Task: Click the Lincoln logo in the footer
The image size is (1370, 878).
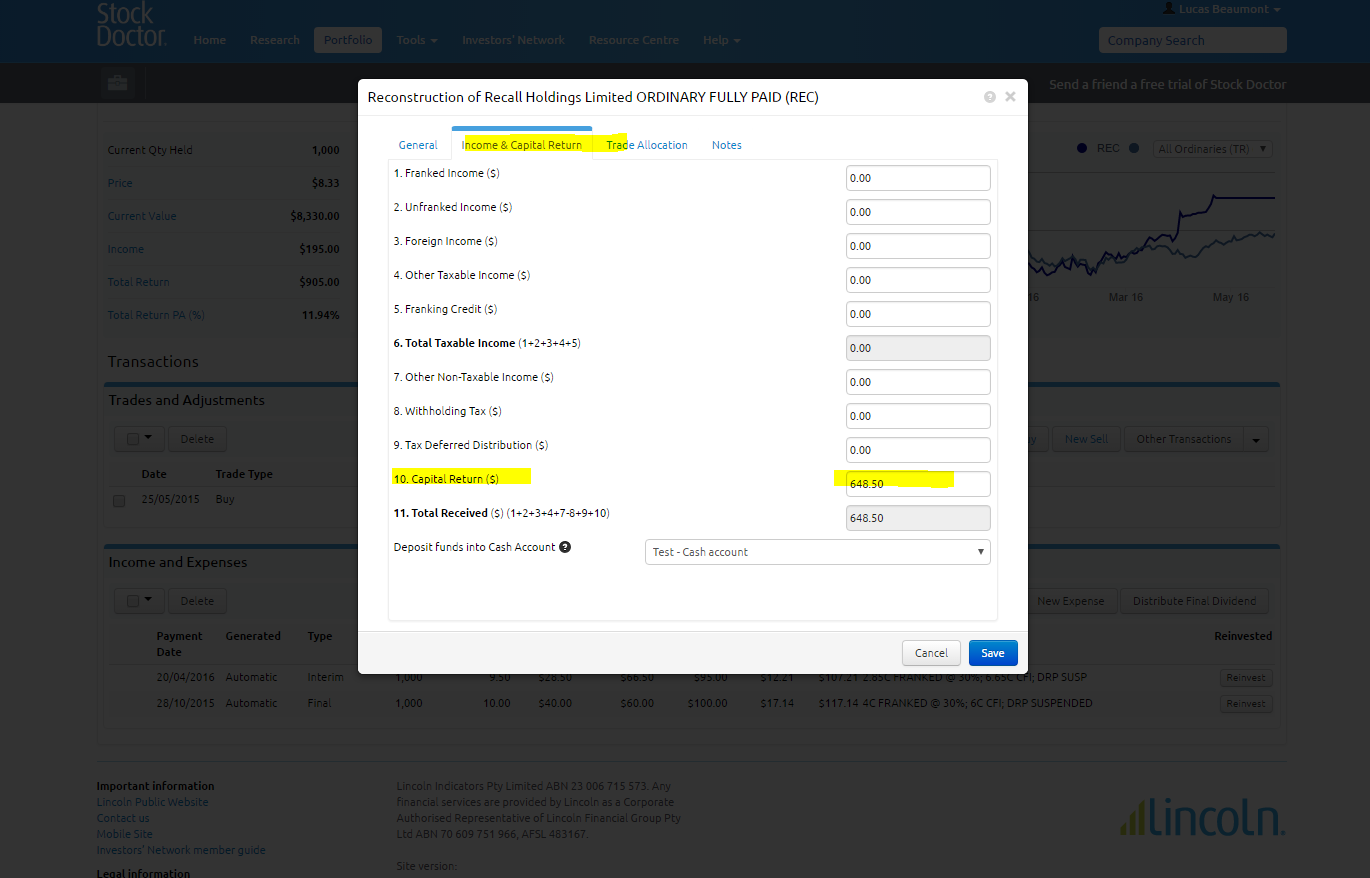Action: 1203,816
